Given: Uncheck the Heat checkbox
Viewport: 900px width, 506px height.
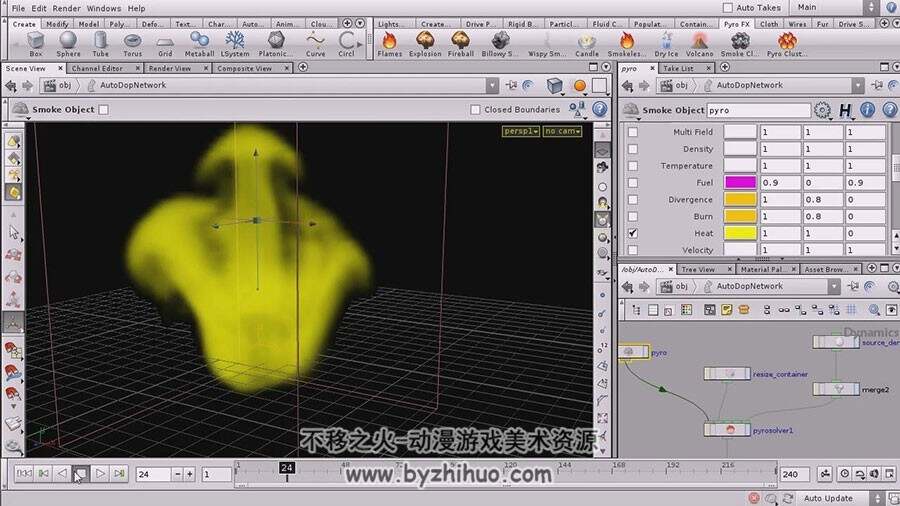Looking at the screenshot, I should (633, 233).
